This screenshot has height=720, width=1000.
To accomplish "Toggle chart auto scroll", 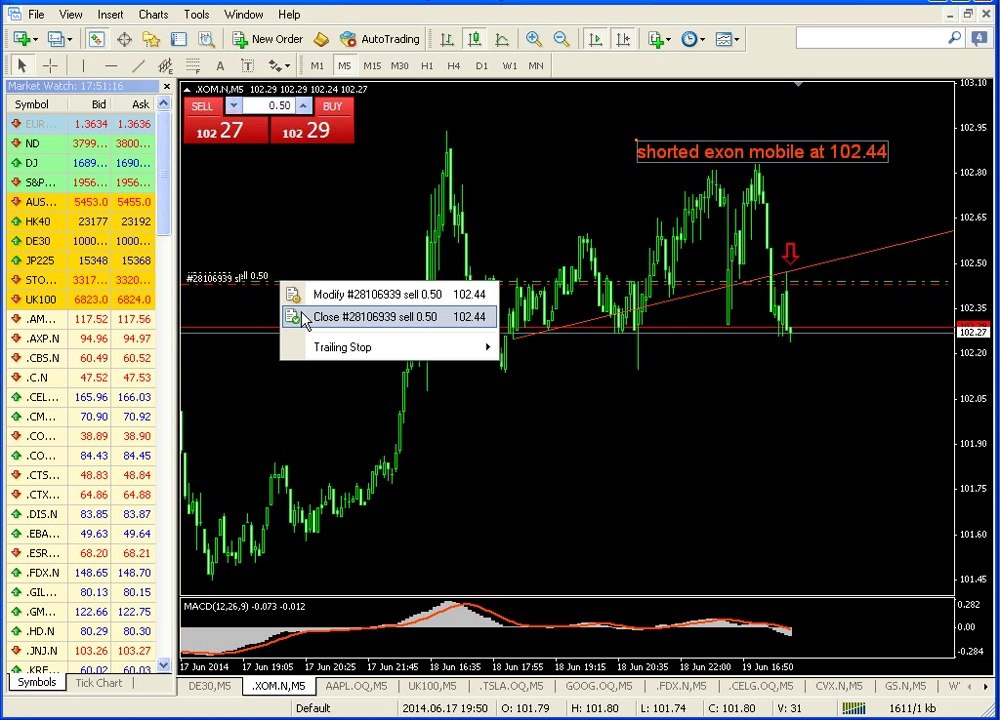I will tap(596, 40).
